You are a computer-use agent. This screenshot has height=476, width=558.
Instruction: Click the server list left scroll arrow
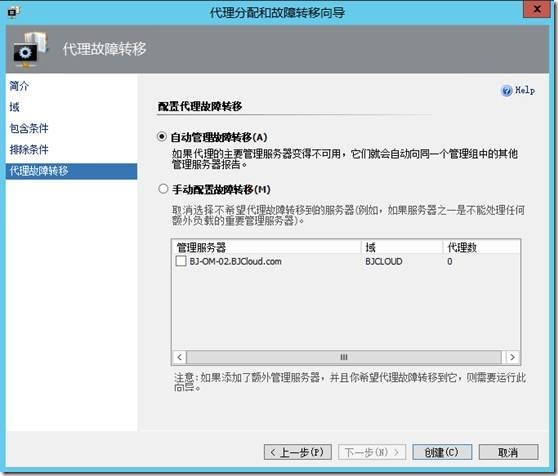179,357
